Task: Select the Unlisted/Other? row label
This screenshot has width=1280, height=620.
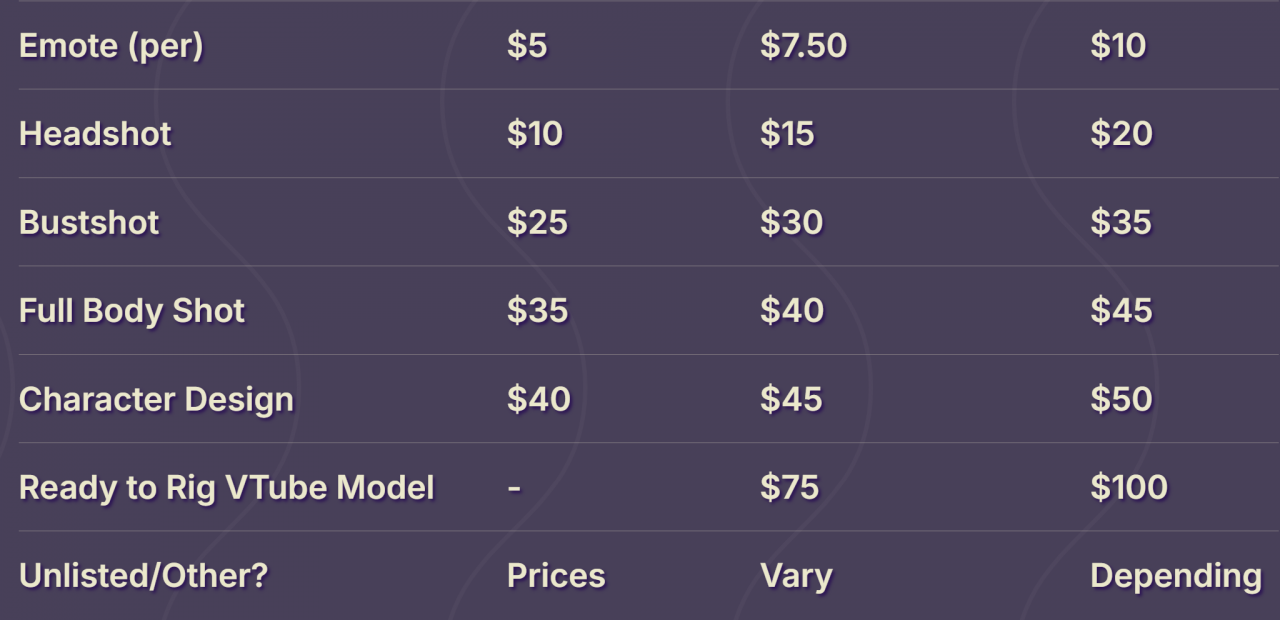Action: coord(144,576)
